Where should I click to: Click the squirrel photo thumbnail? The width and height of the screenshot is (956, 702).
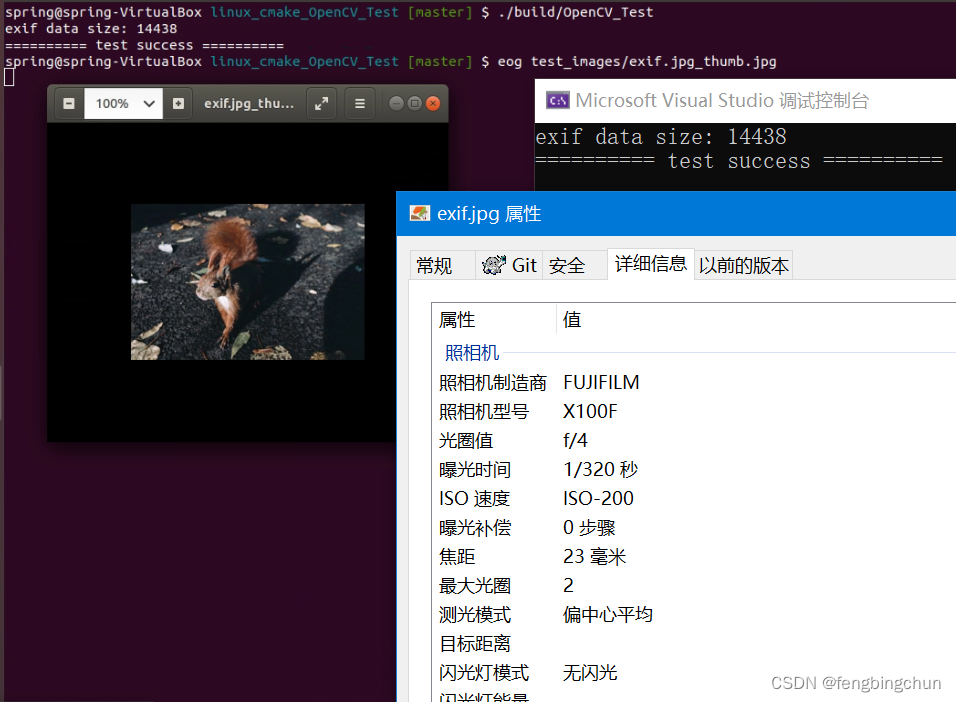tap(247, 282)
